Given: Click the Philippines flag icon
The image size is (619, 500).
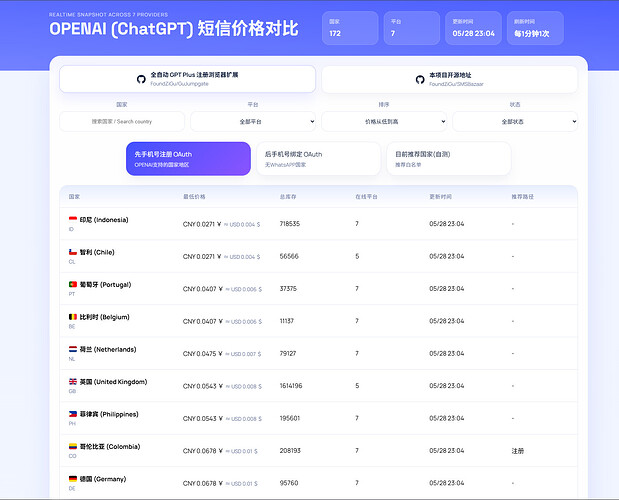Looking at the screenshot, I should point(73,414).
